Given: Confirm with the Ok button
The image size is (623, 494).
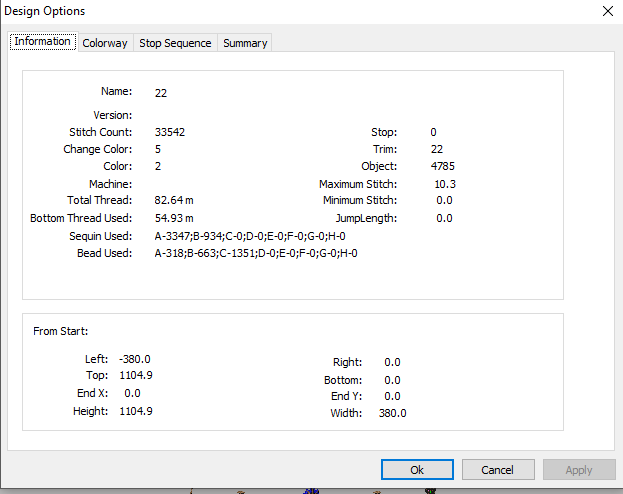Looking at the screenshot, I should click(x=417, y=470).
